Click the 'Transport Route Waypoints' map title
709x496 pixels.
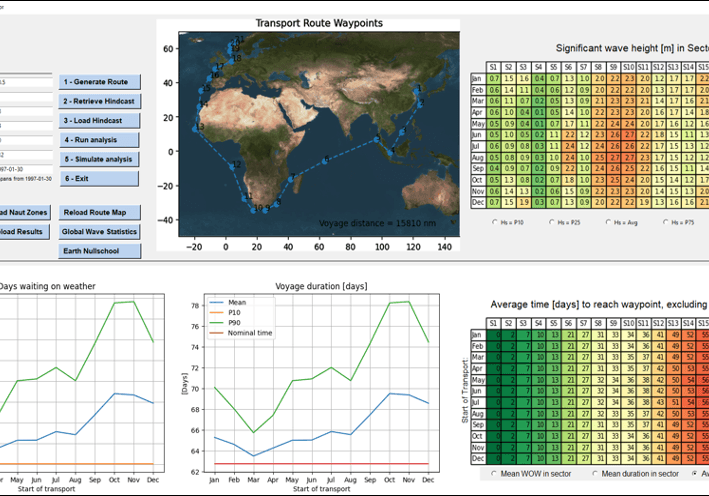(319, 24)
